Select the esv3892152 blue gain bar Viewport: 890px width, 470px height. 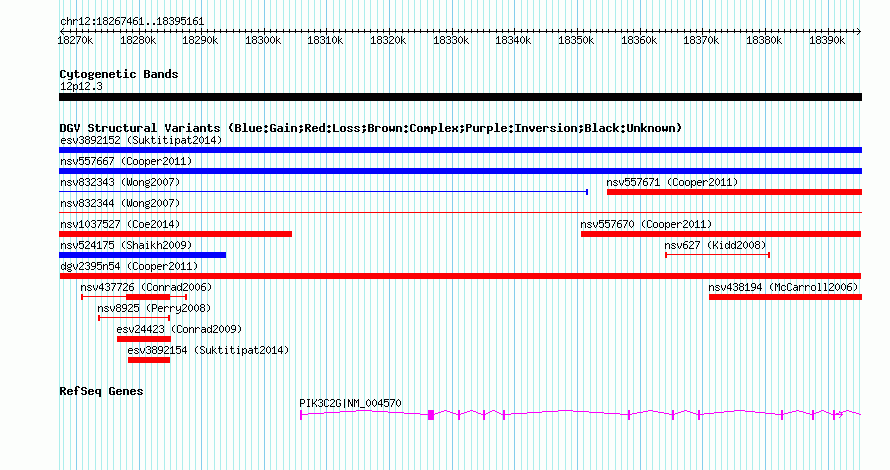tap(460, 150)
